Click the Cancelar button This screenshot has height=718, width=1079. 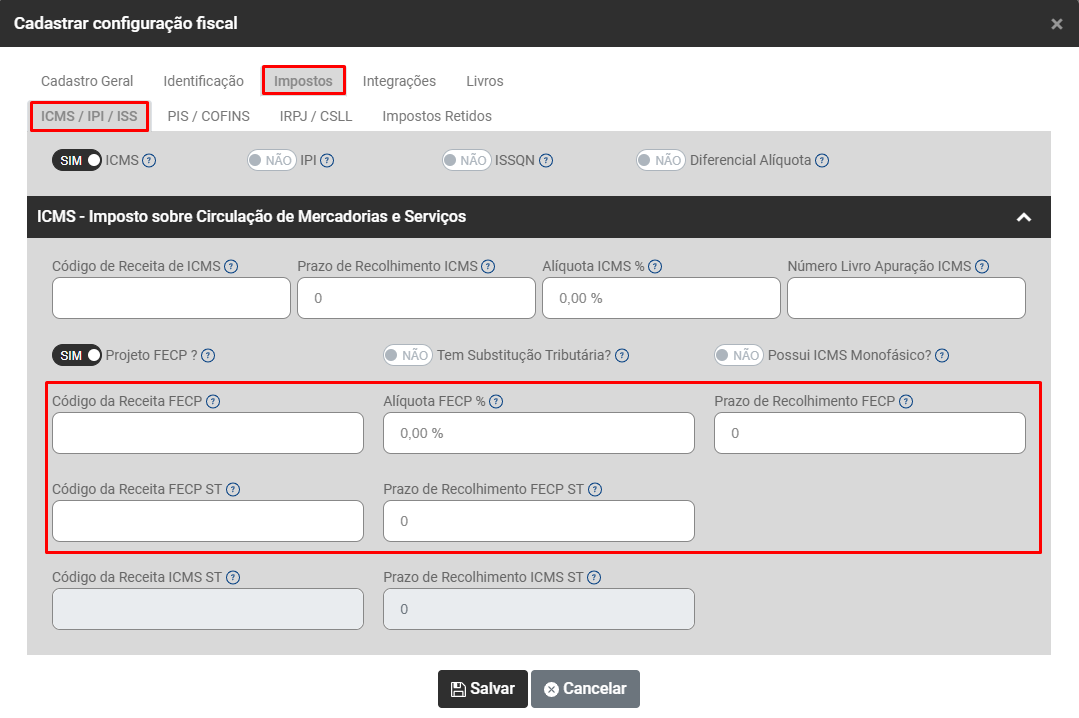[586, 689]
